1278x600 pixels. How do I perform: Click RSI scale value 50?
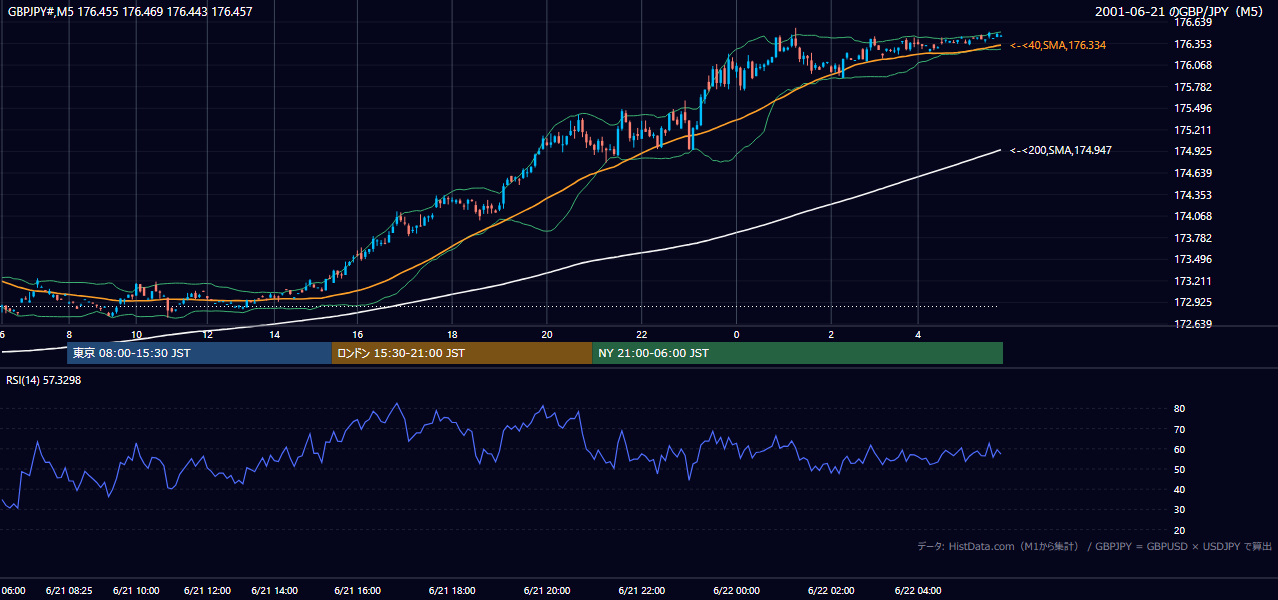coord(1179,469)
